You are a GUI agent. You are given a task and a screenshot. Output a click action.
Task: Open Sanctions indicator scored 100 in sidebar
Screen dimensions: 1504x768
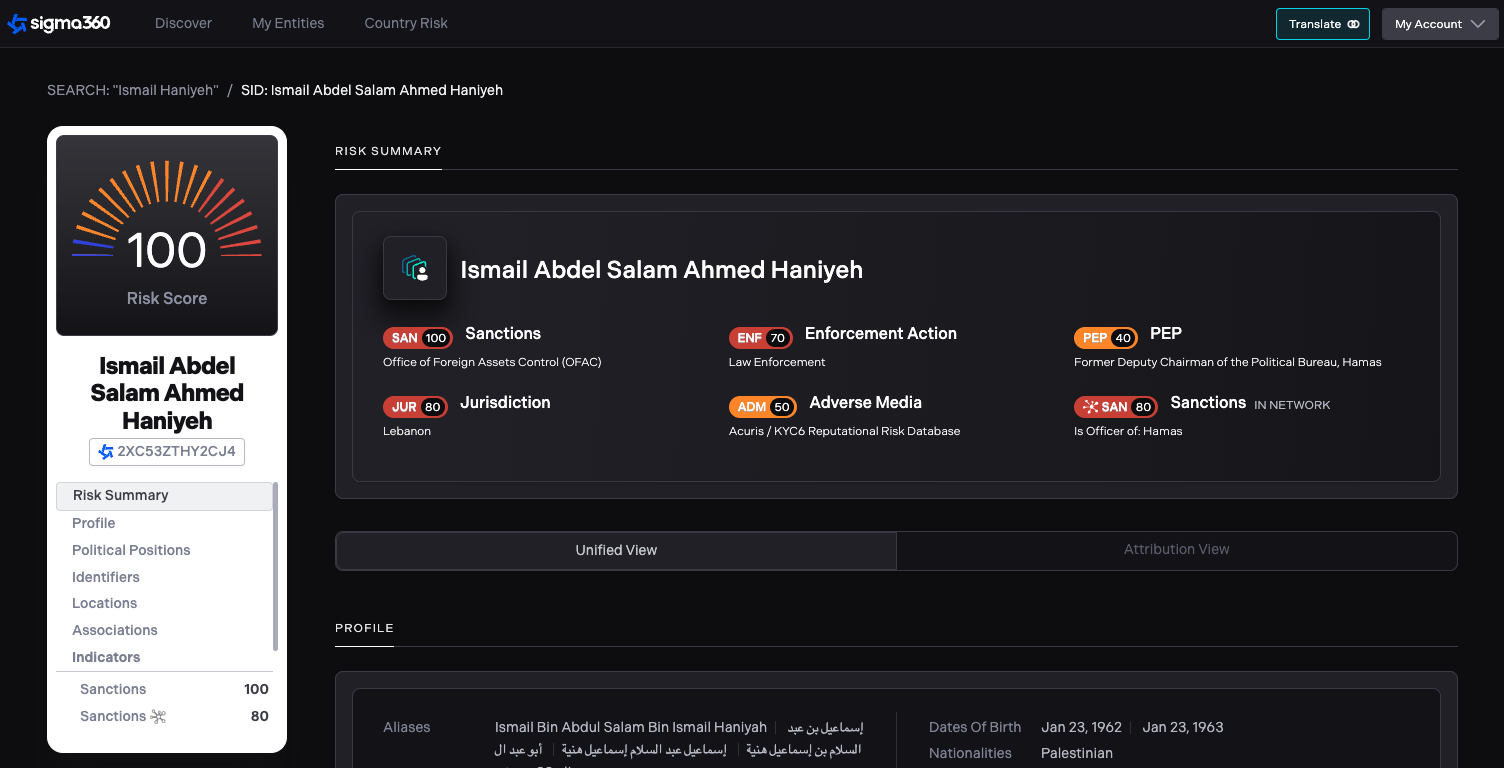[x=113, y=689]
